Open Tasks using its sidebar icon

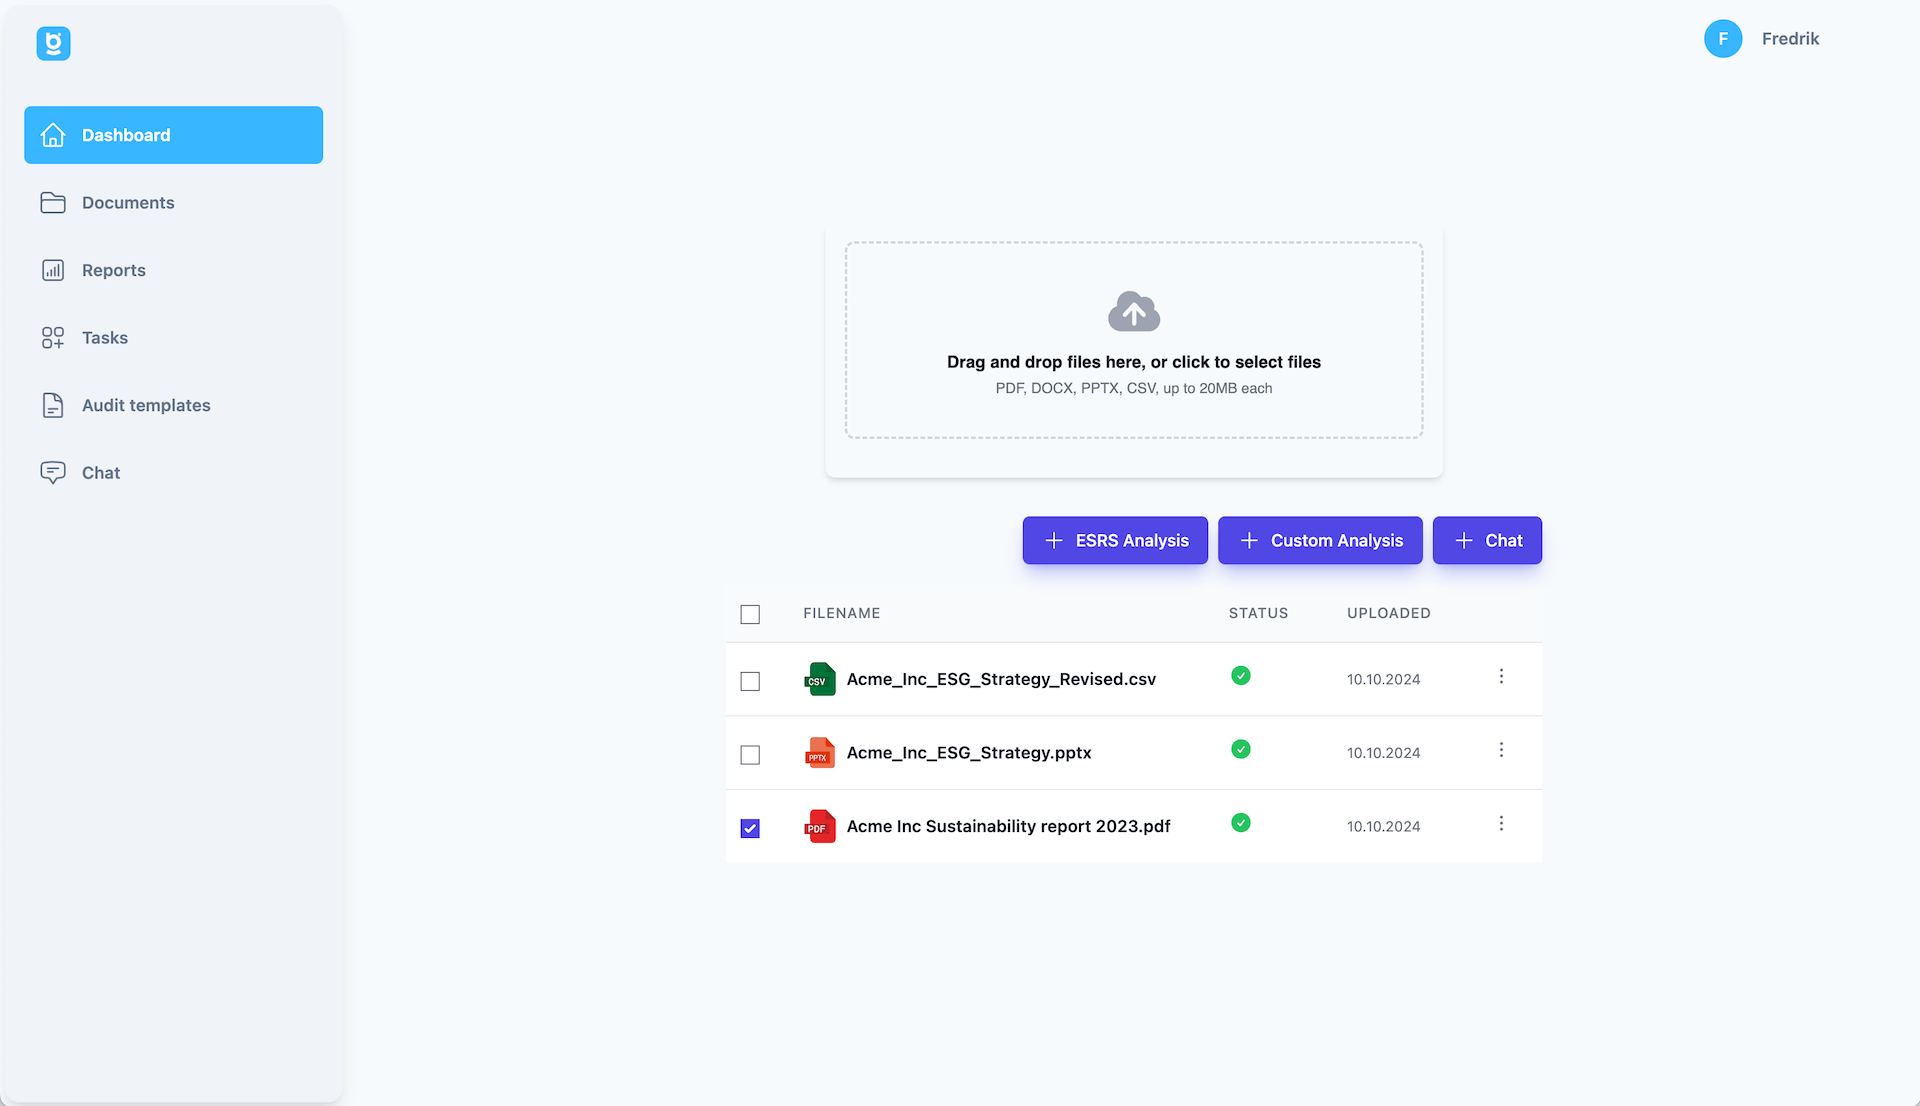tap(53, 337)
